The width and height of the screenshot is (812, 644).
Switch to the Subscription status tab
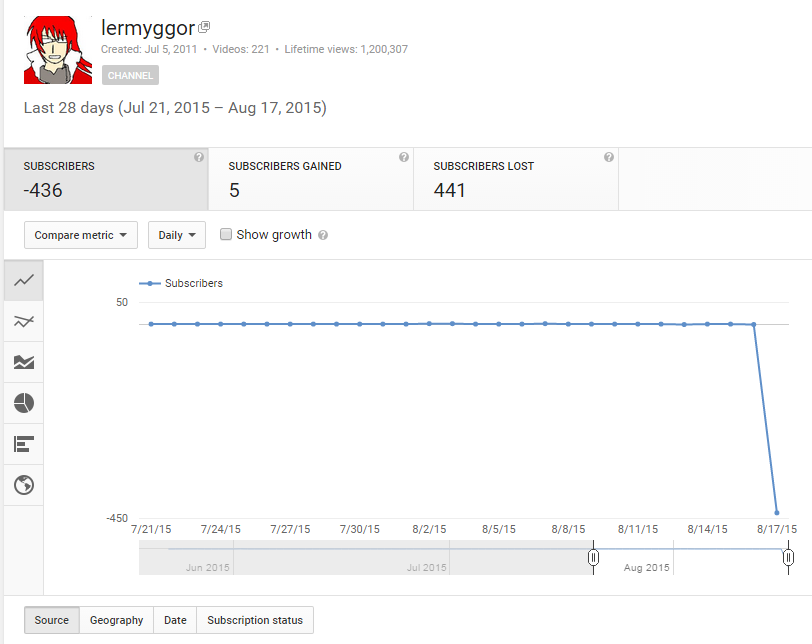pyautogui.click(x=255, y=620)
